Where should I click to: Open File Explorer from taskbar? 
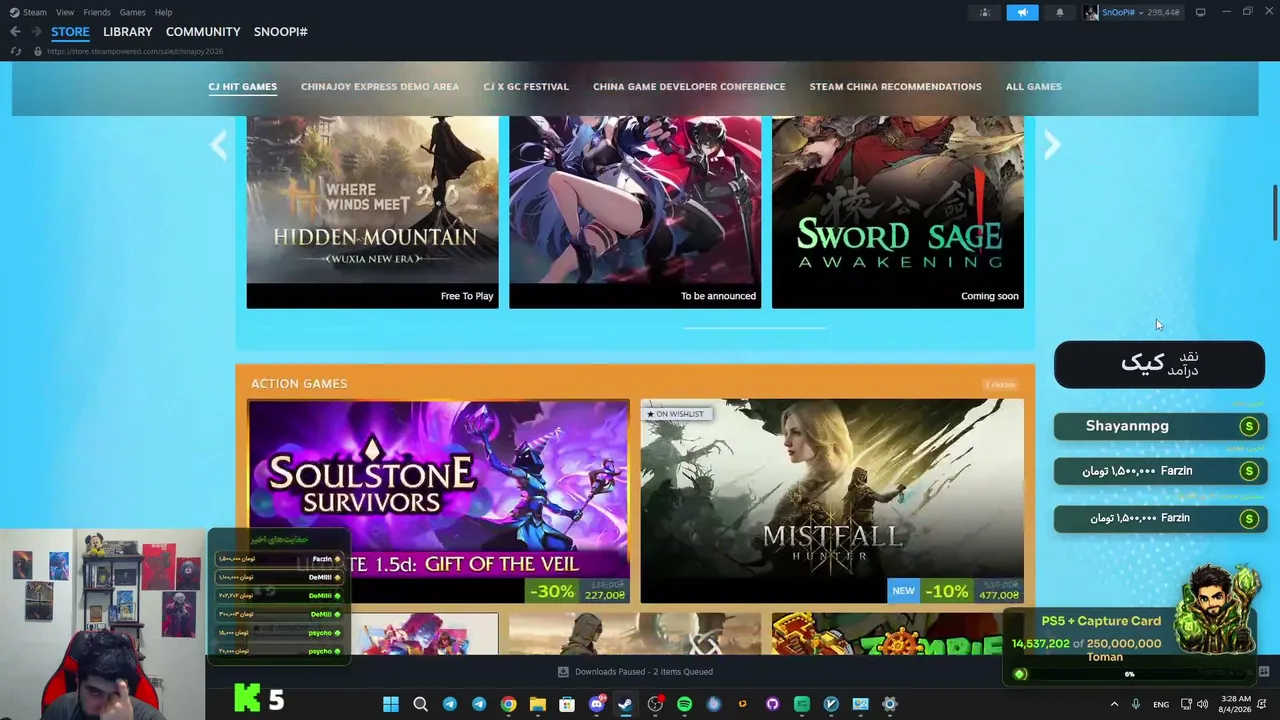tap(538, 704)
